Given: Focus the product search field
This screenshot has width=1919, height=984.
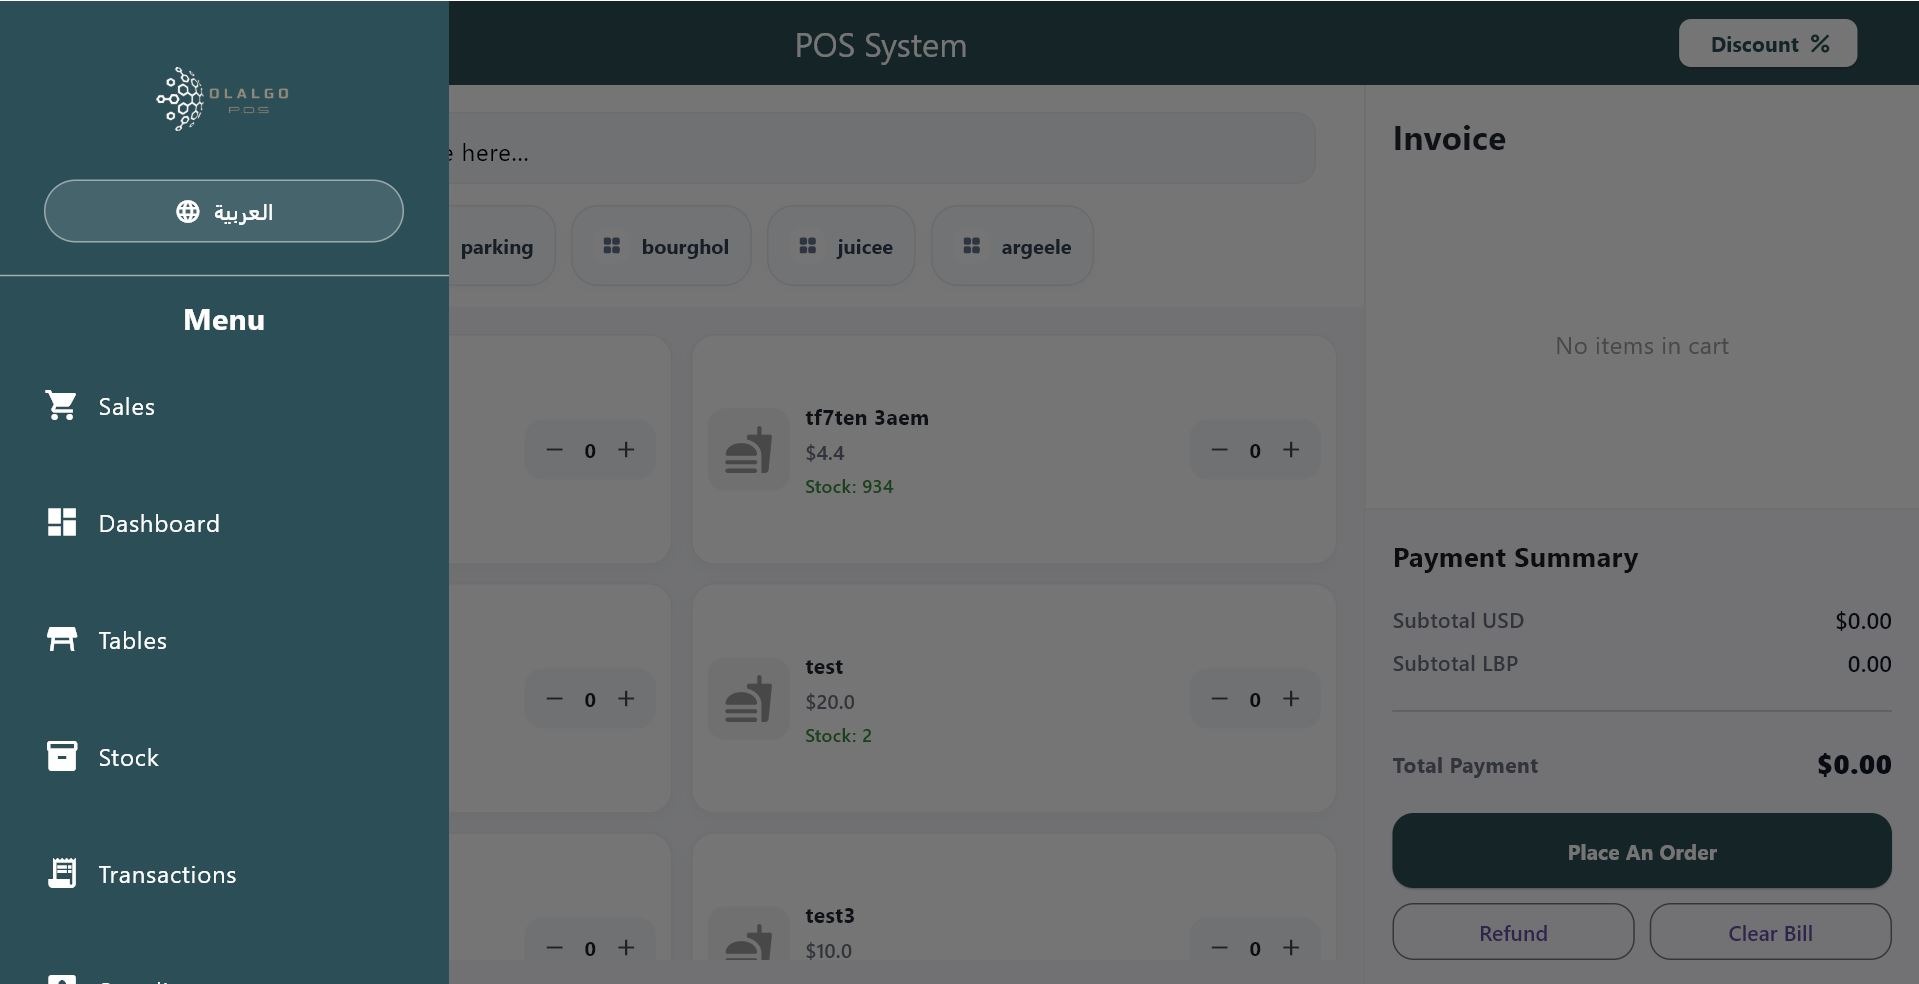Looking at the screenshot, I should pyautogui.click(x=881, y=148).
